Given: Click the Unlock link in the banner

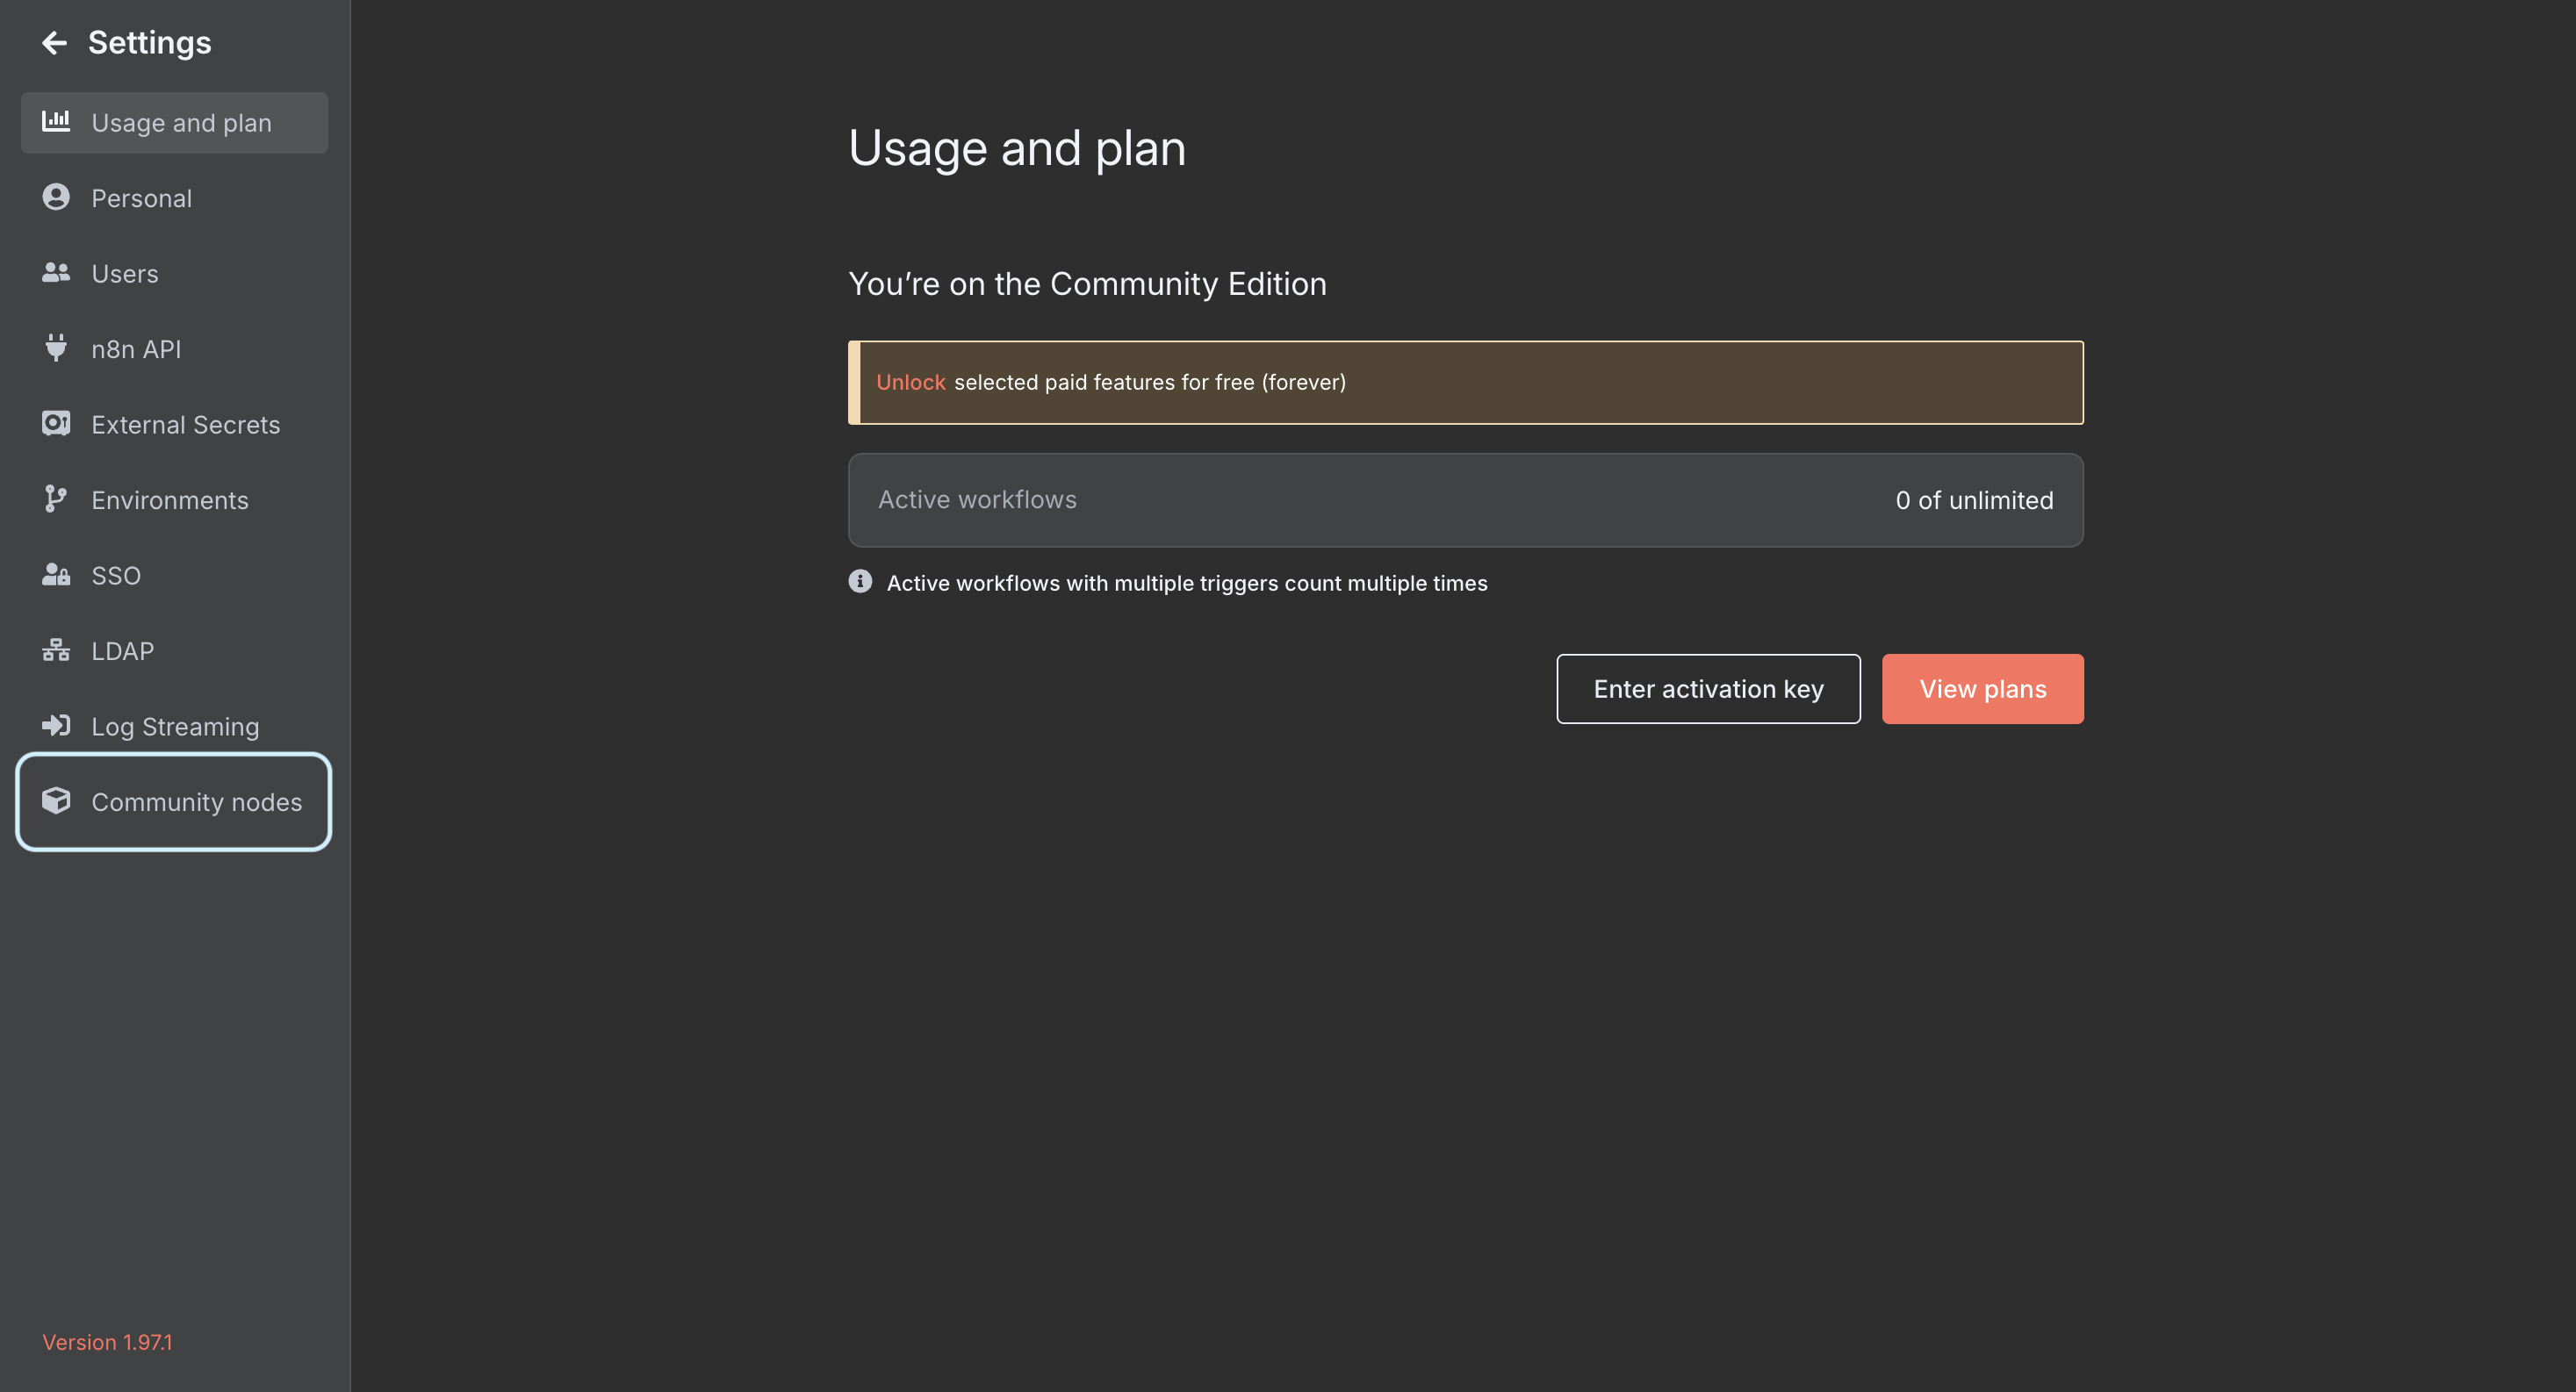Looking at the screenshot, I should [x=910, y=382].
